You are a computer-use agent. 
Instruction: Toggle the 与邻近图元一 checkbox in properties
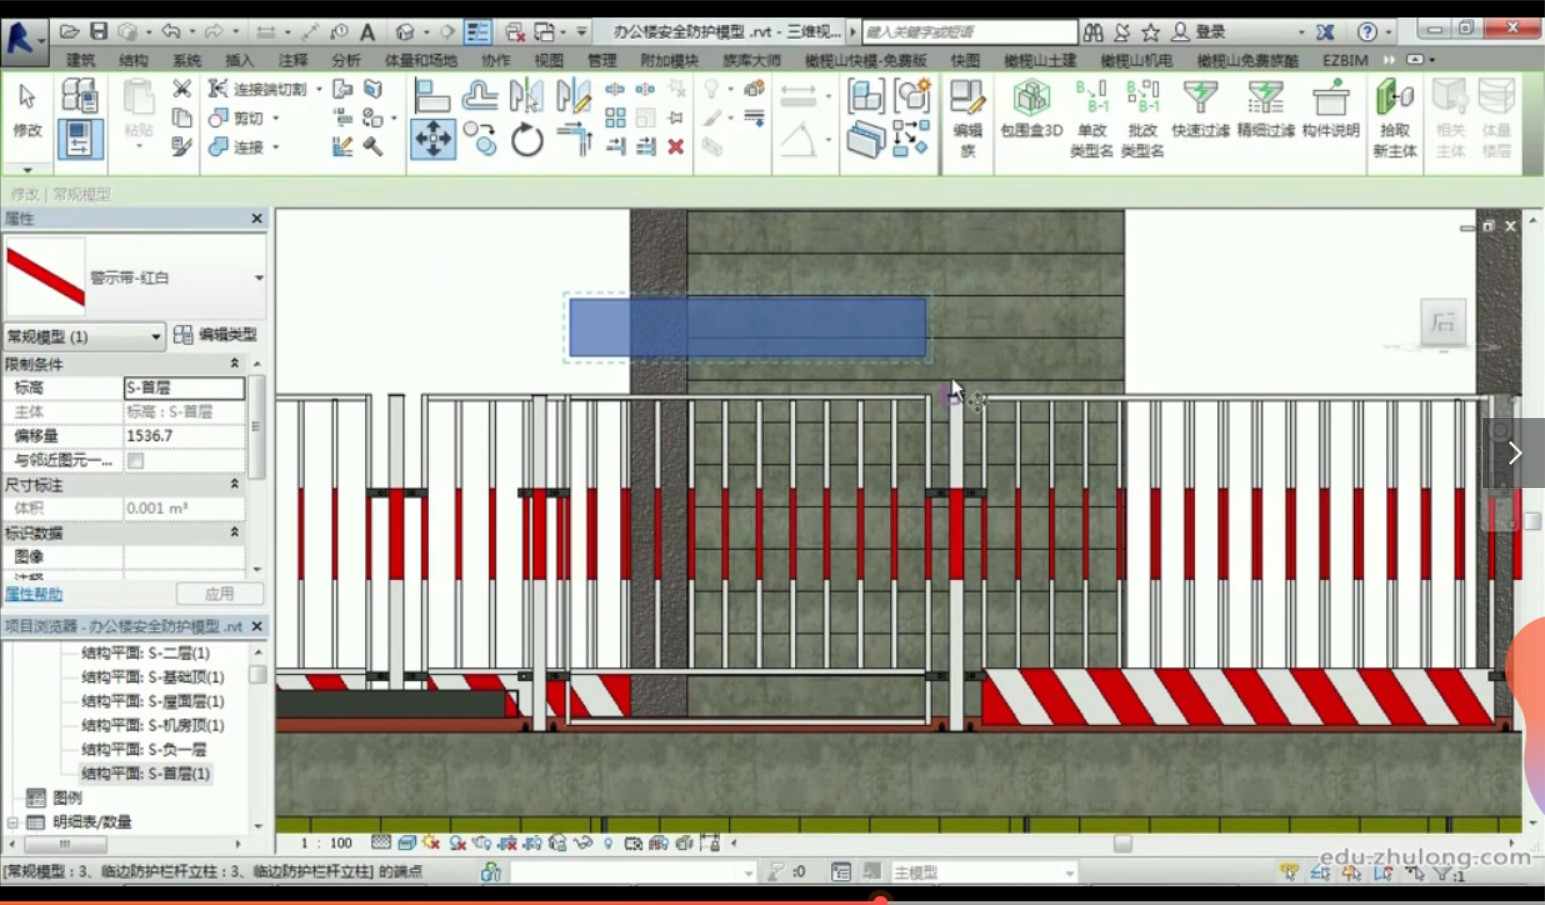pyautogui.click(x=136, y=460)
